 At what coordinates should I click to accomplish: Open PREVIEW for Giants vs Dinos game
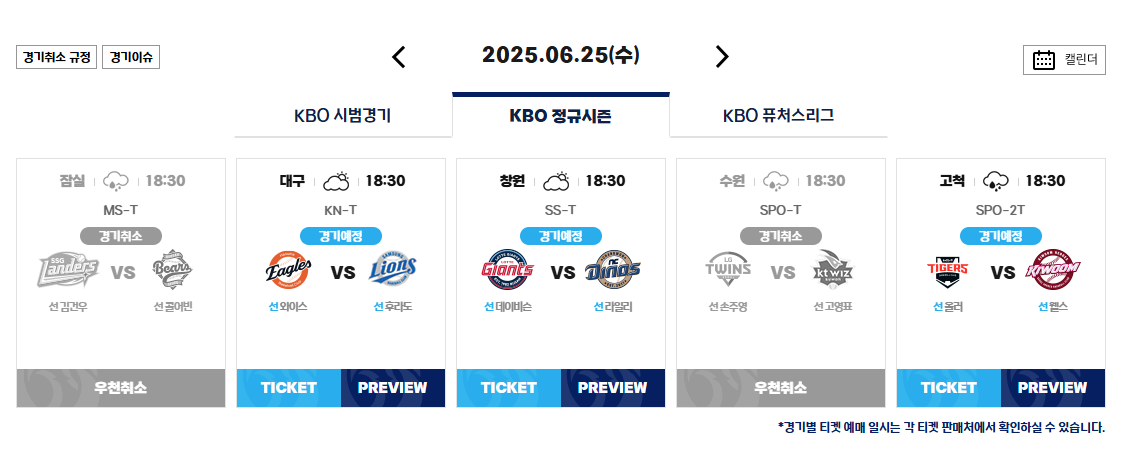(x=613, y=388)
